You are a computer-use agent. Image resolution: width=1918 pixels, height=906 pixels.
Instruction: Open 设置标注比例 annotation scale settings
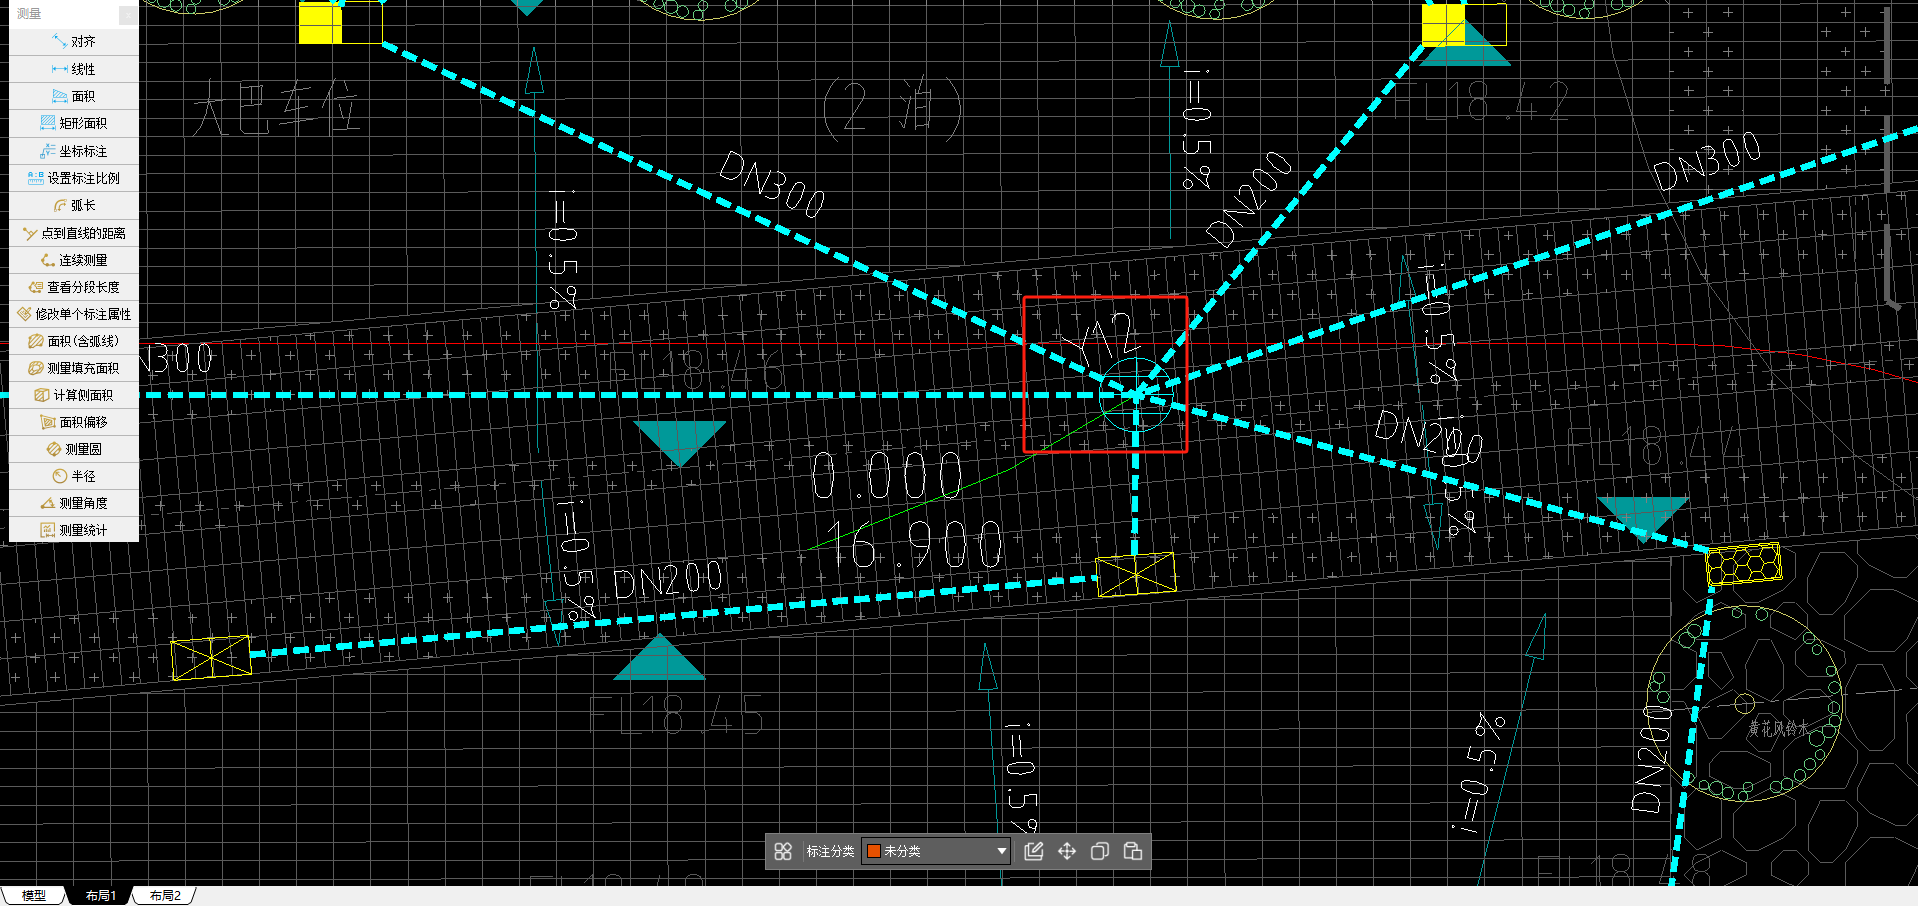74,178
